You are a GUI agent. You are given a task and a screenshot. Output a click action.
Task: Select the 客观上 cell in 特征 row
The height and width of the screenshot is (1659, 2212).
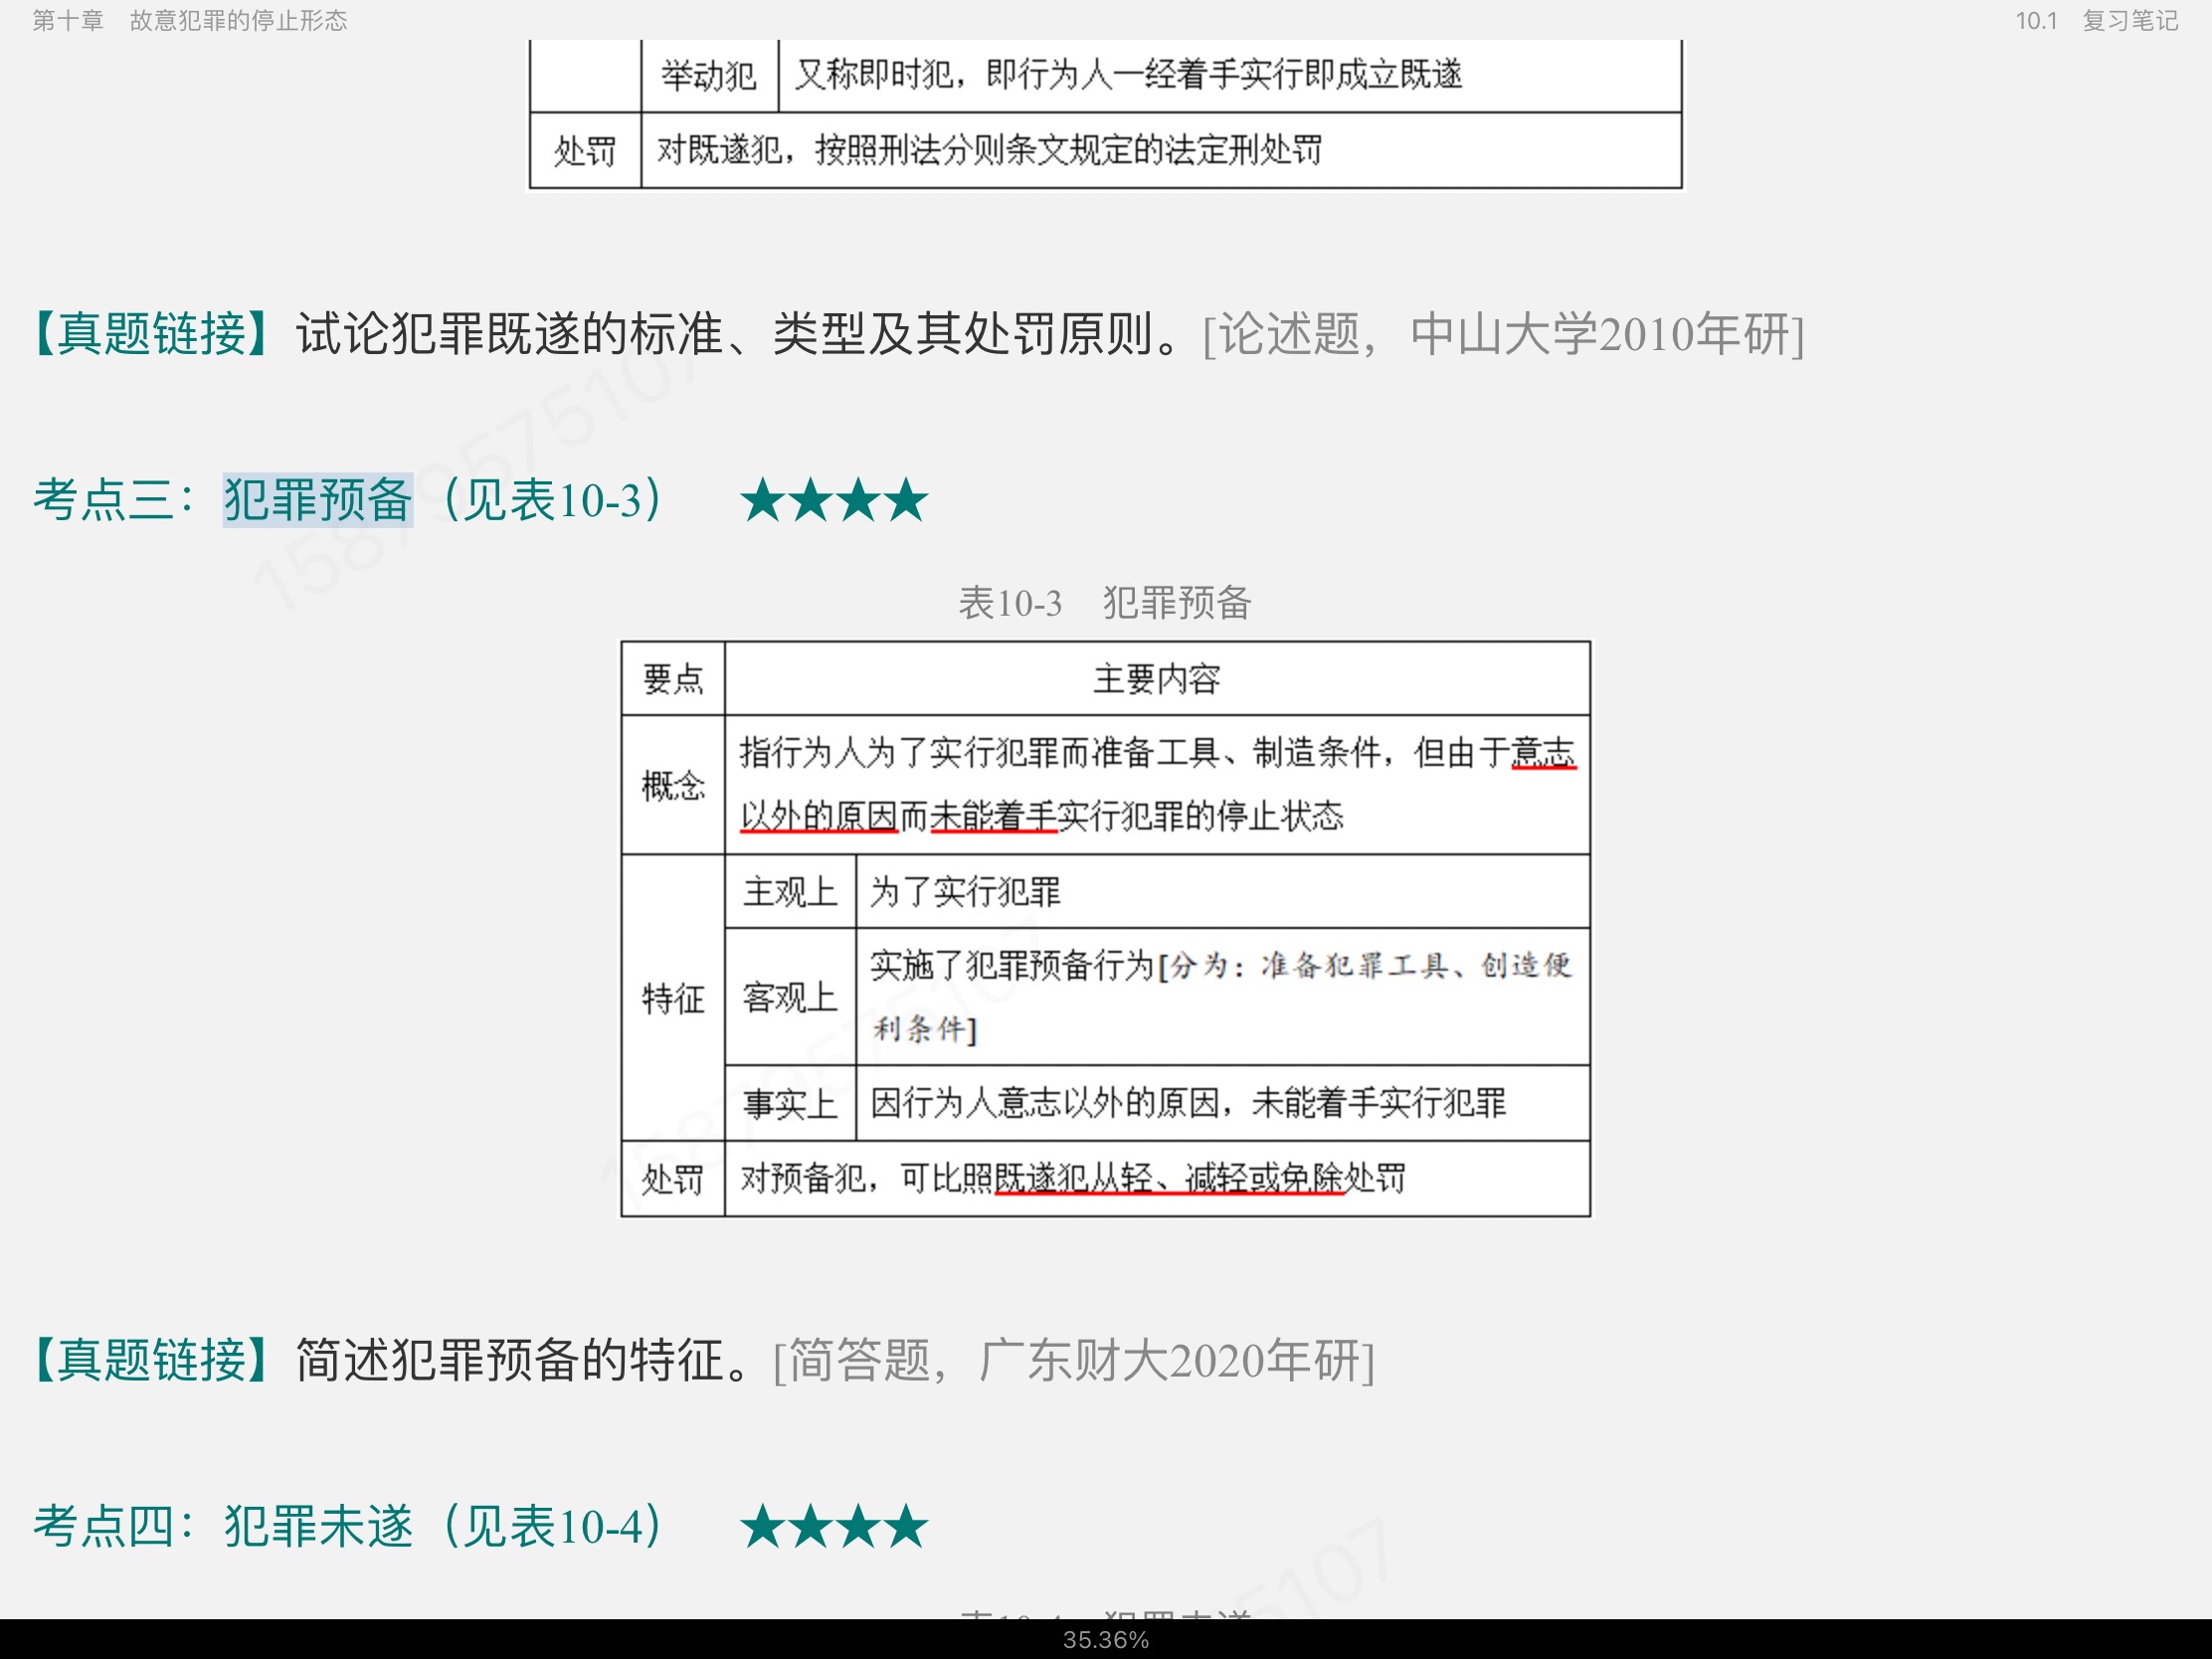pyautogui.click(x=789, y=998)
